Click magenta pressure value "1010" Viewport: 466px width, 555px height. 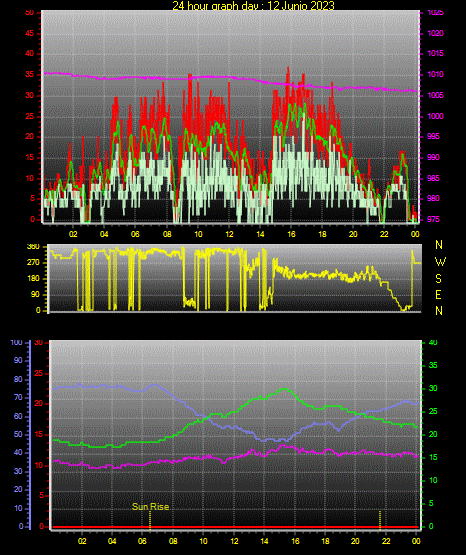coord(436,74)
